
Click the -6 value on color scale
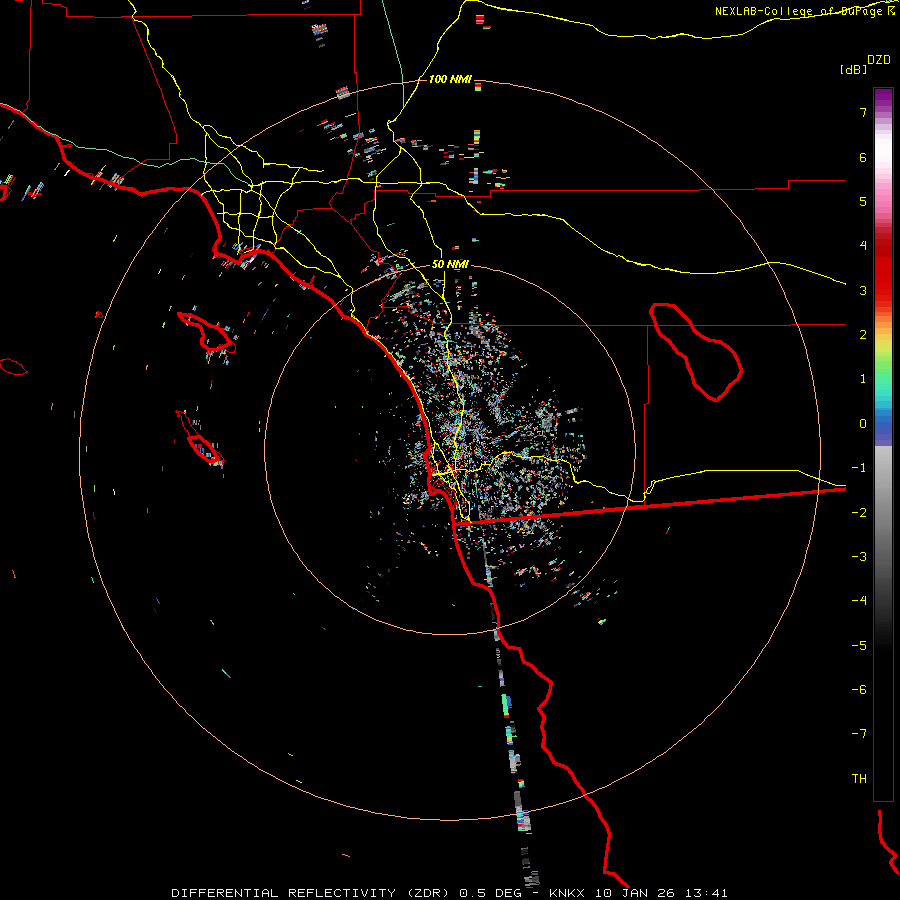point(859,689)
